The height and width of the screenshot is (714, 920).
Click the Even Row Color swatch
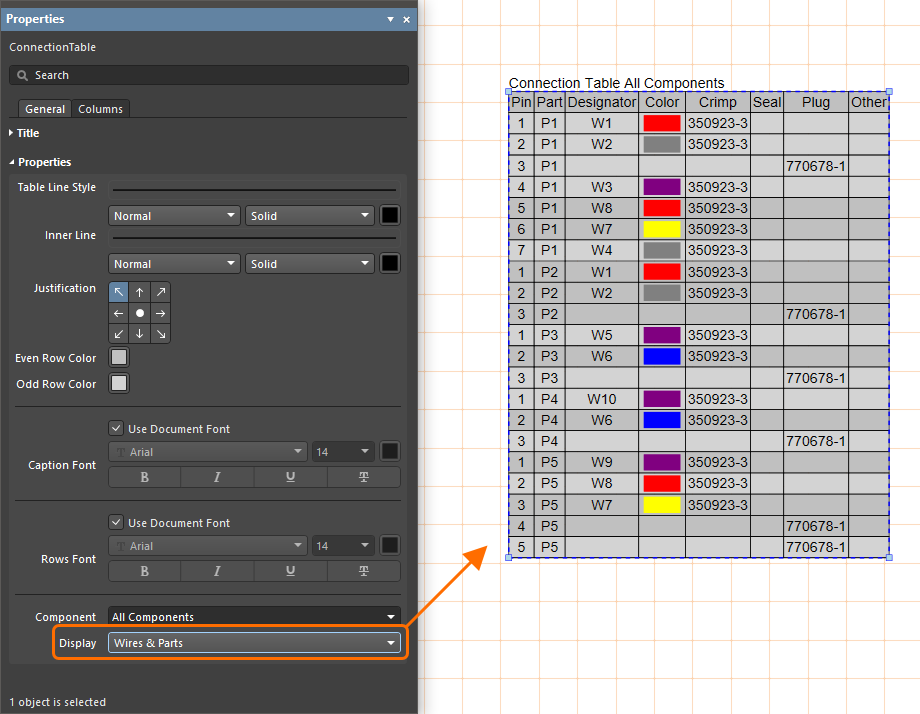click(x=119, y=358)
